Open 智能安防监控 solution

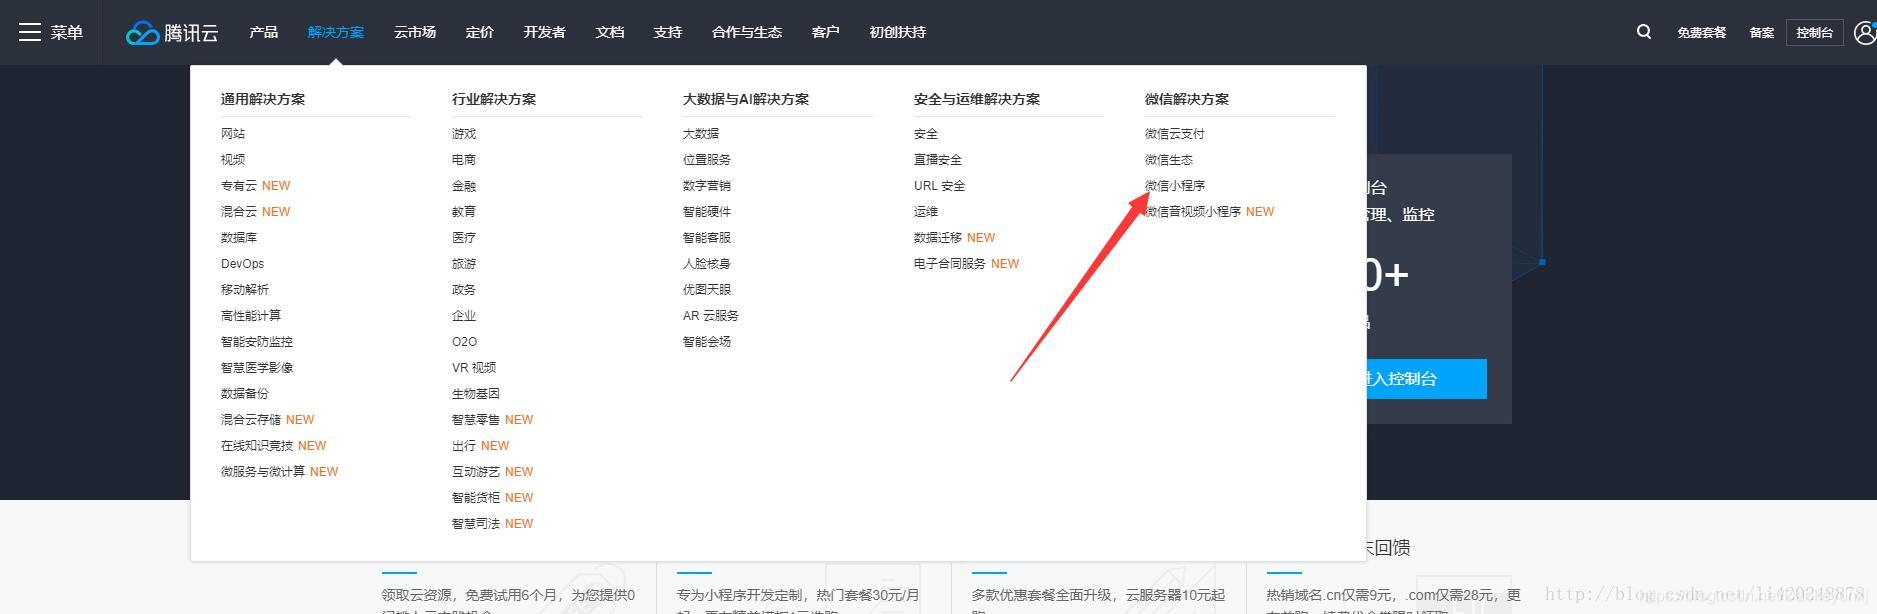click(257, 342)
